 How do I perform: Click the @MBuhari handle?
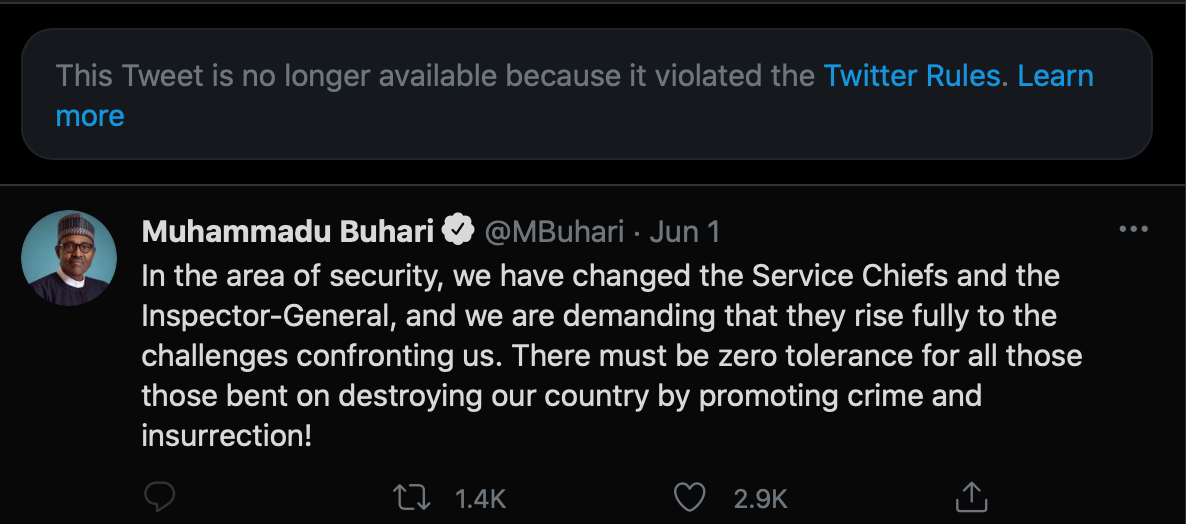tap(555, 232)
